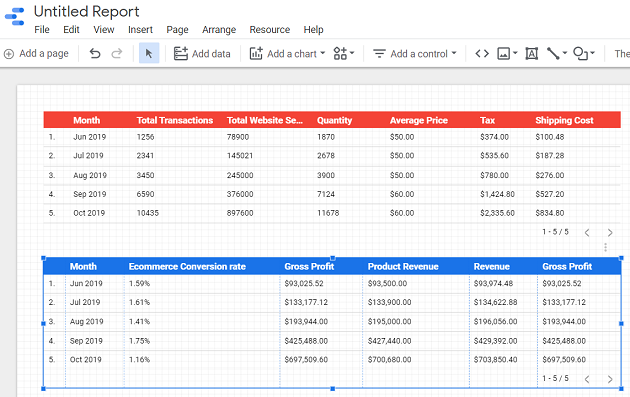Click the Redo arrow icon
The image size is (630, 397).
117,53
